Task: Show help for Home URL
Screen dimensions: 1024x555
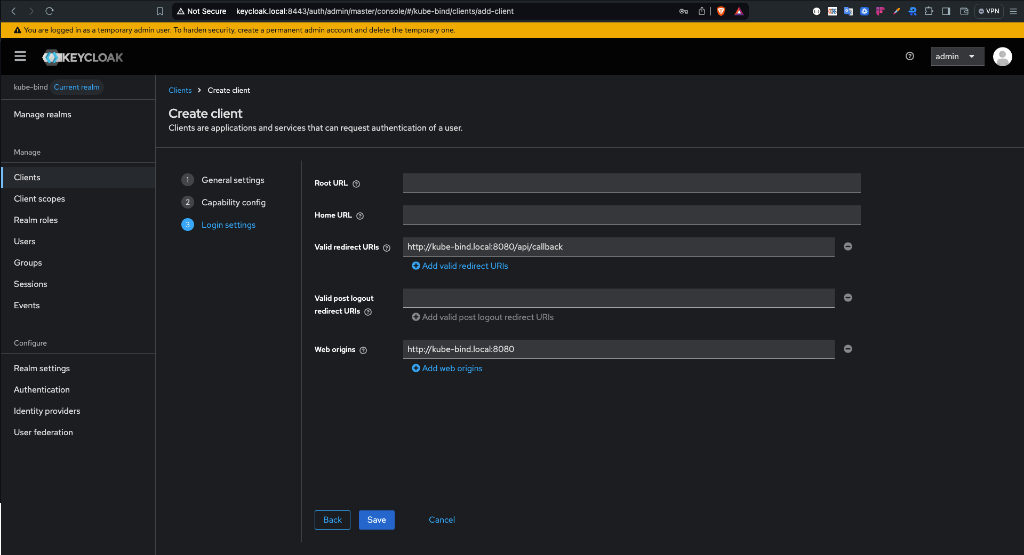Action: click(x=360, y=215)
